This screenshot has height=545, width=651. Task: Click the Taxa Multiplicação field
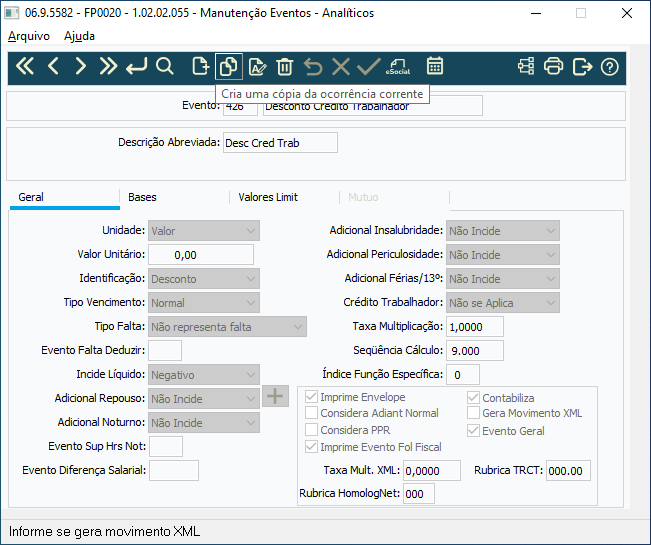[x=475, y=327]
